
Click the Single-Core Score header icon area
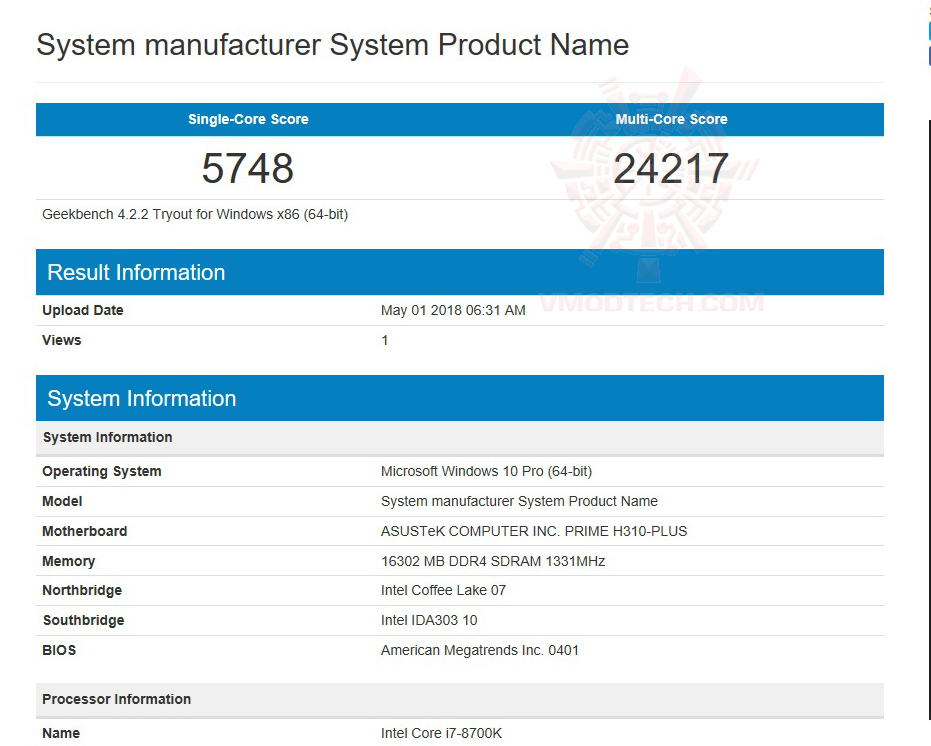coord(248,119)
